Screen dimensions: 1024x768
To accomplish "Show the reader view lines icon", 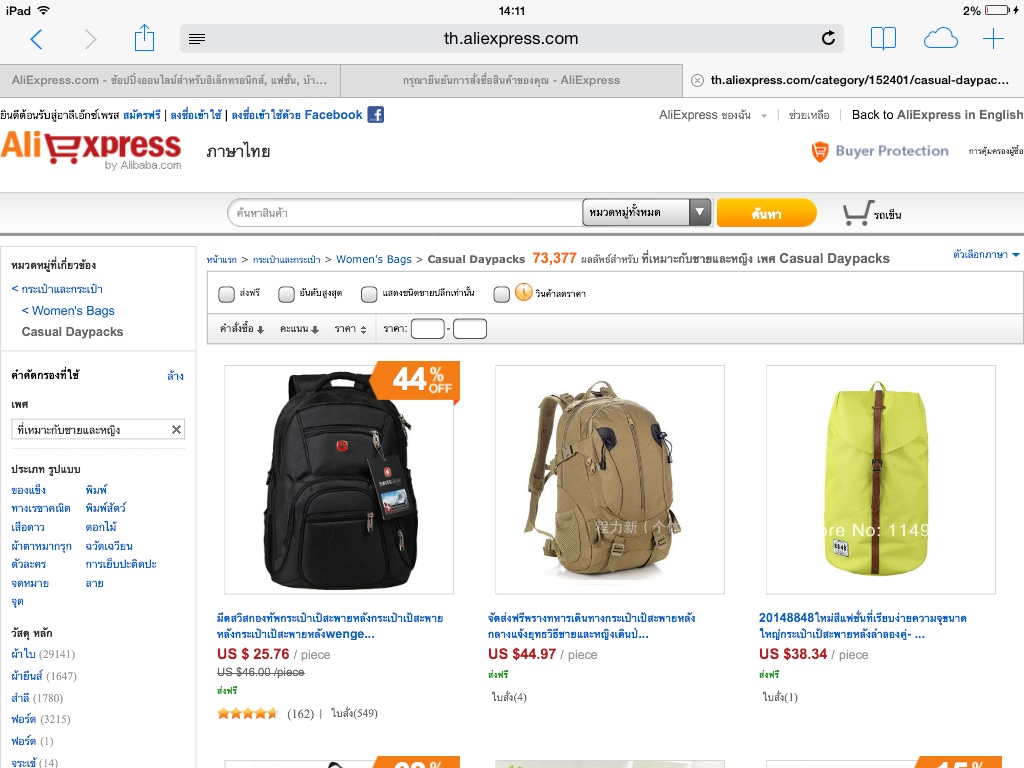I will pyautogui.click(x=197, y=39).
